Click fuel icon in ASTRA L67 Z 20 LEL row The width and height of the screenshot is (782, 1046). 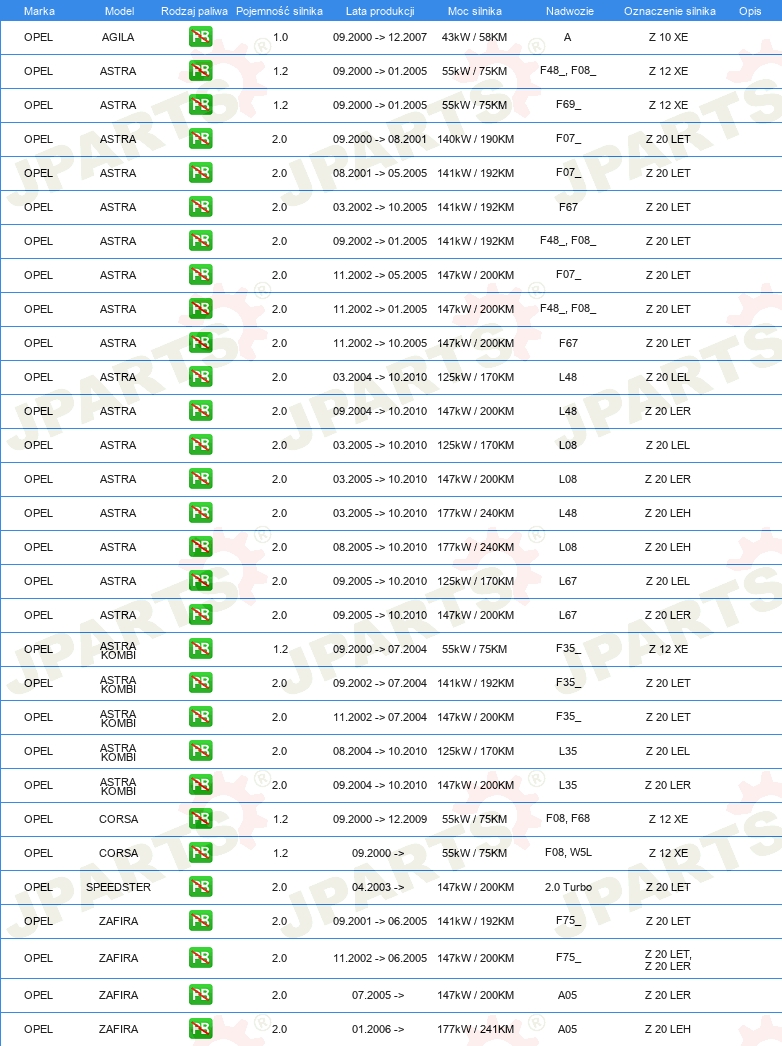coord(200,581)
